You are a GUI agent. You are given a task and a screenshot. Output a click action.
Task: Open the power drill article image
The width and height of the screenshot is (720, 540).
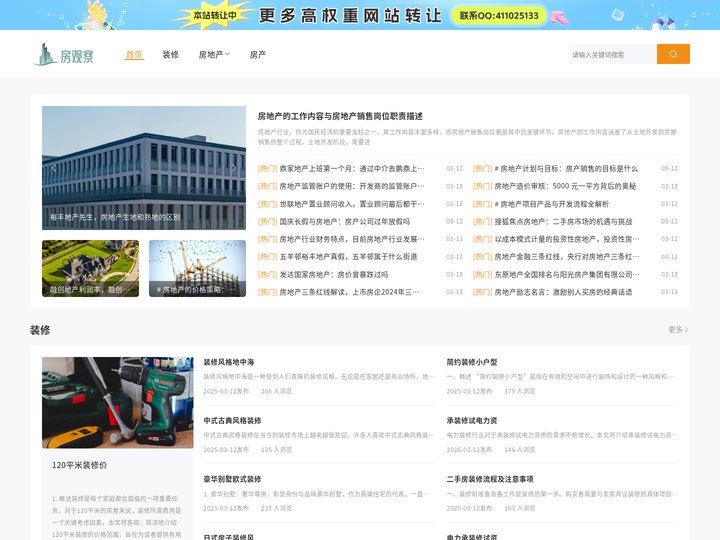coord(118,403)
